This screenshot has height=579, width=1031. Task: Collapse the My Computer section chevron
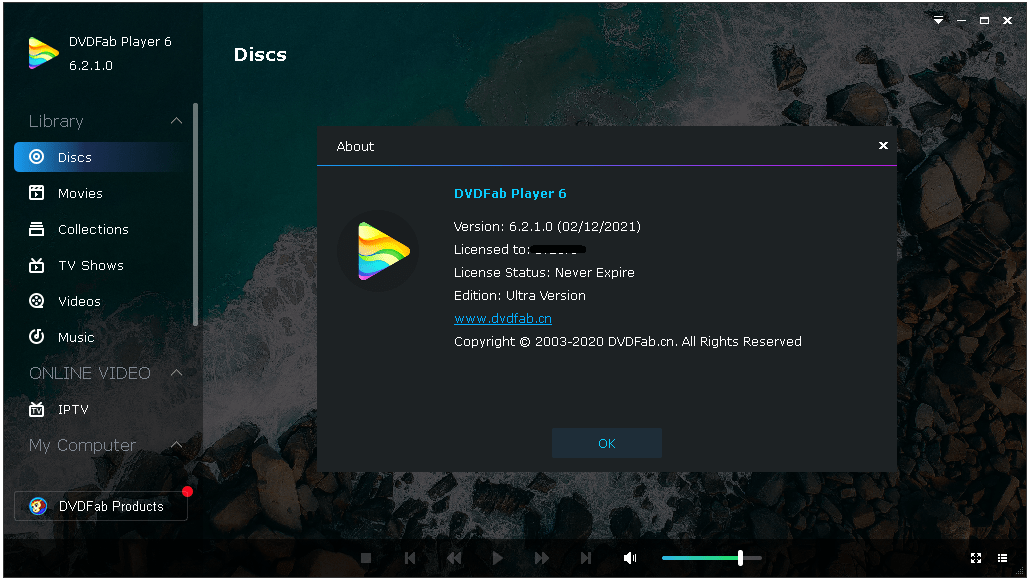click(x=176, y=445)
